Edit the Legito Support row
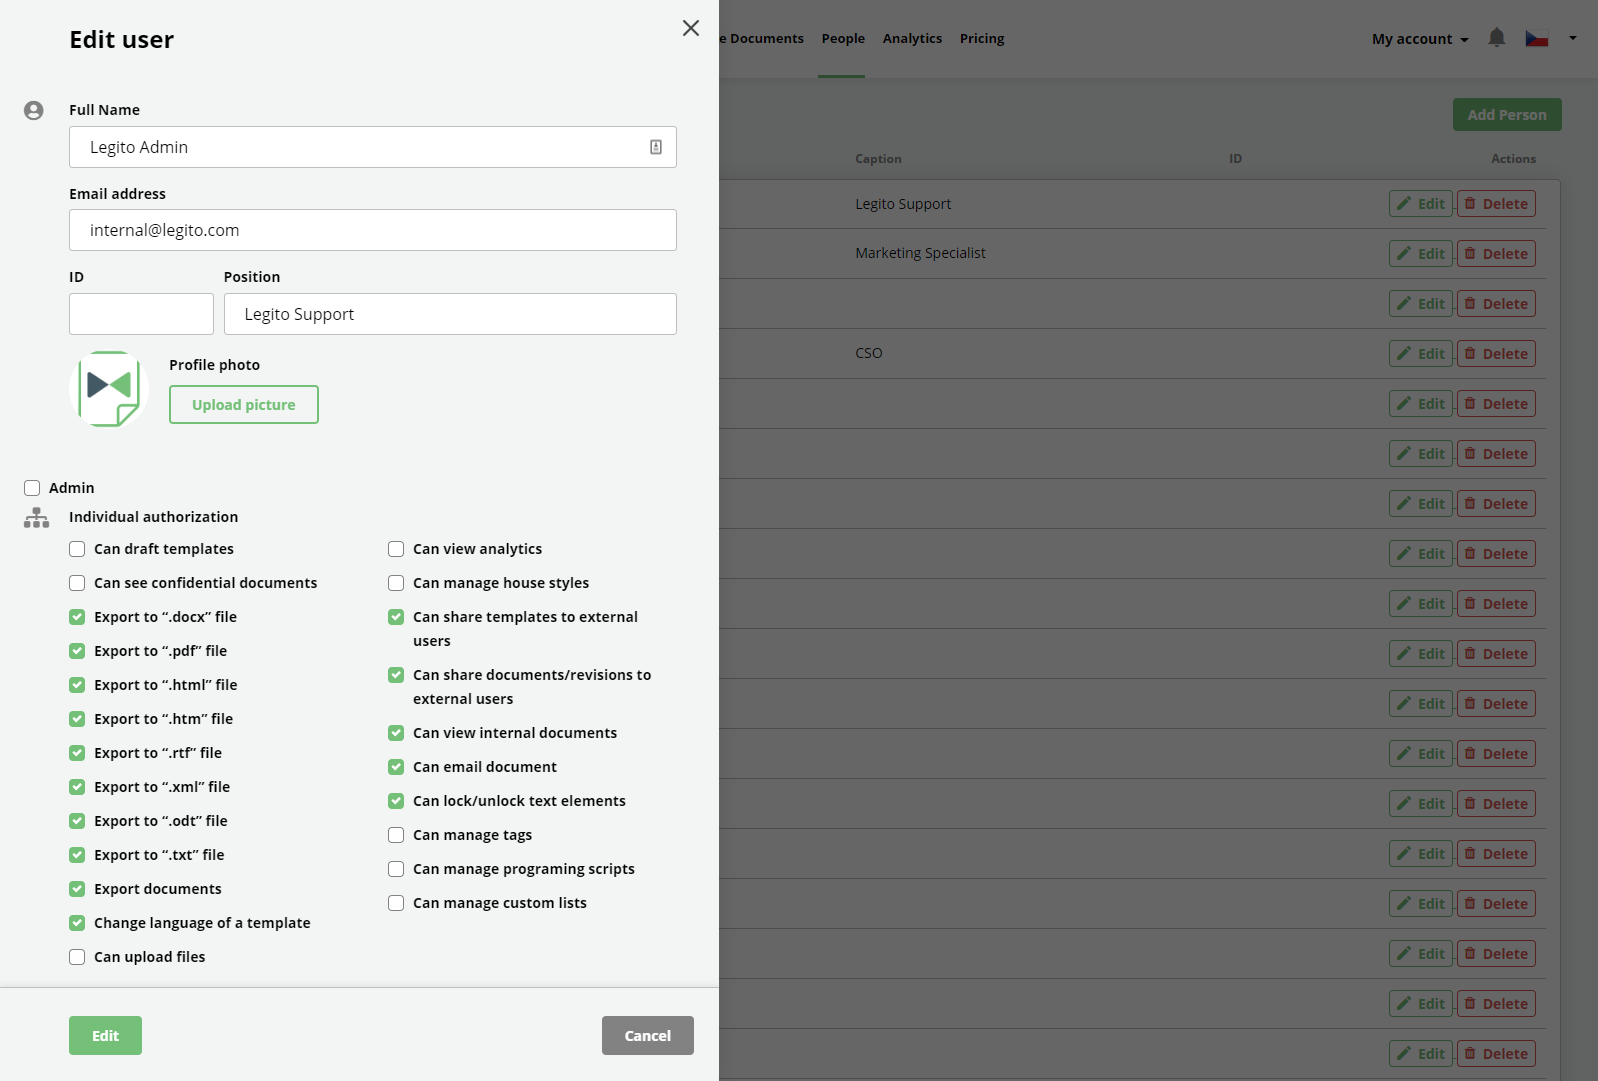 click(1420, 204)
